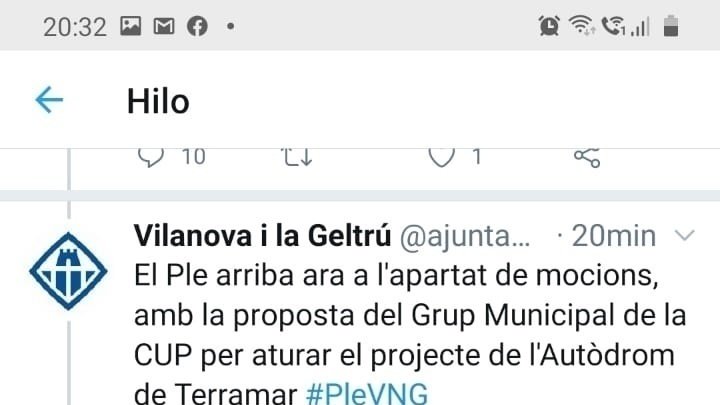This screenshot has width=720, height=405.
Task: Like the tweet with the heart icon
Action: point(441,158)
